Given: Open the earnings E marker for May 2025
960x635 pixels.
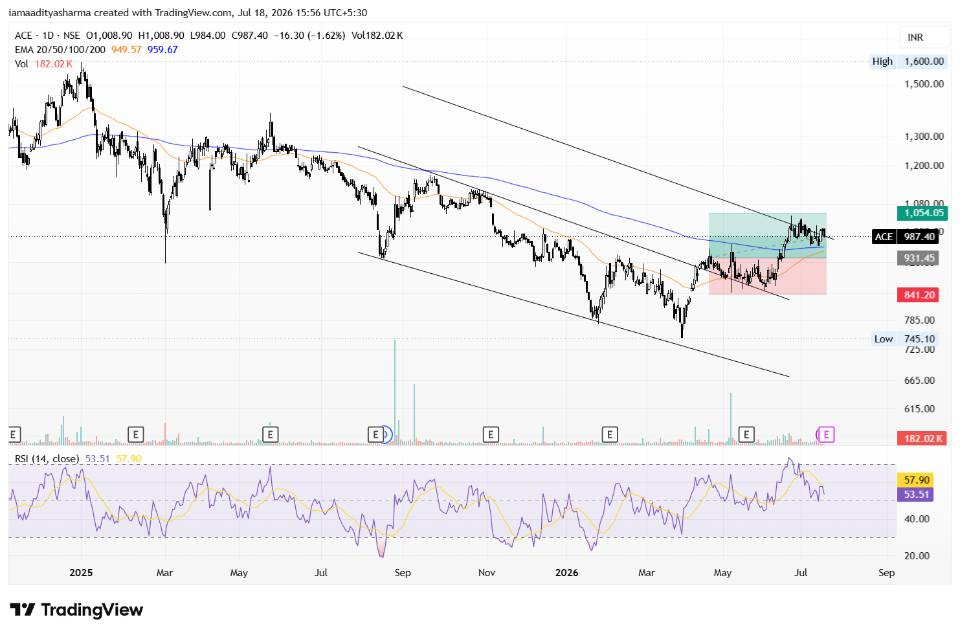Looking at the screenshot, I should coord(270,435).
